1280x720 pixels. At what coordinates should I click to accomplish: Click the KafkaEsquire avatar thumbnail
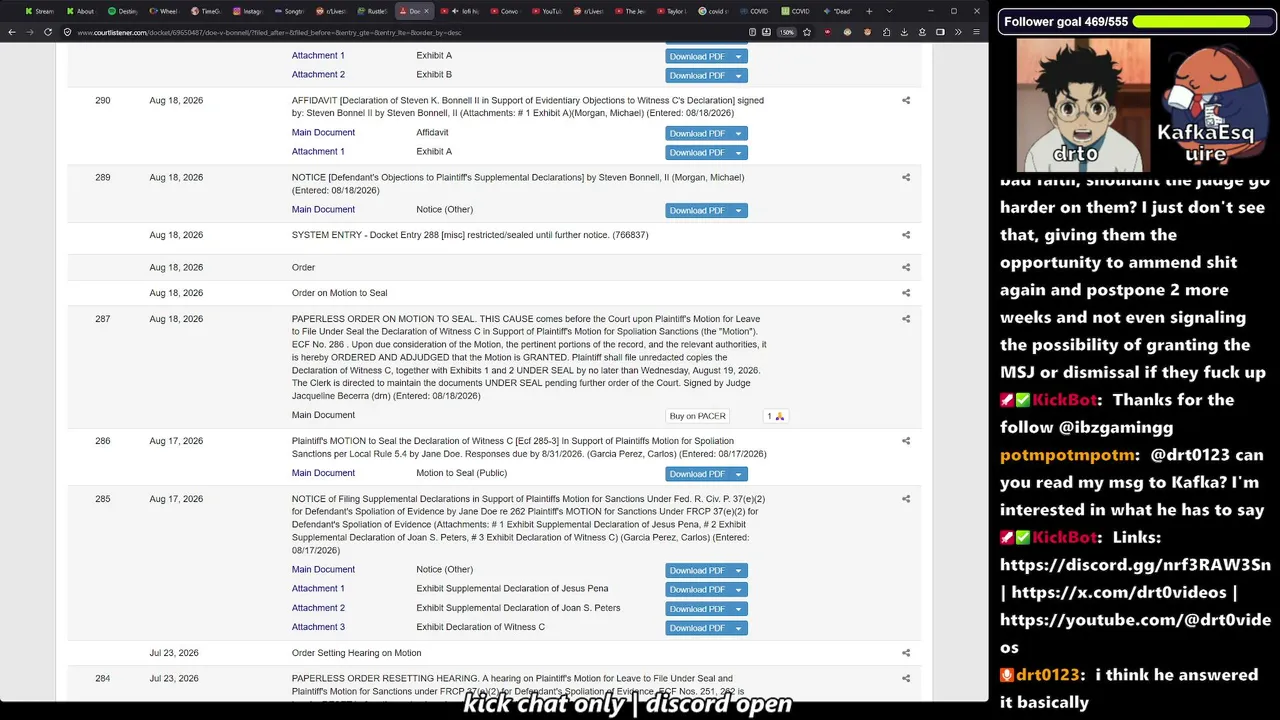click(1210, 106)
